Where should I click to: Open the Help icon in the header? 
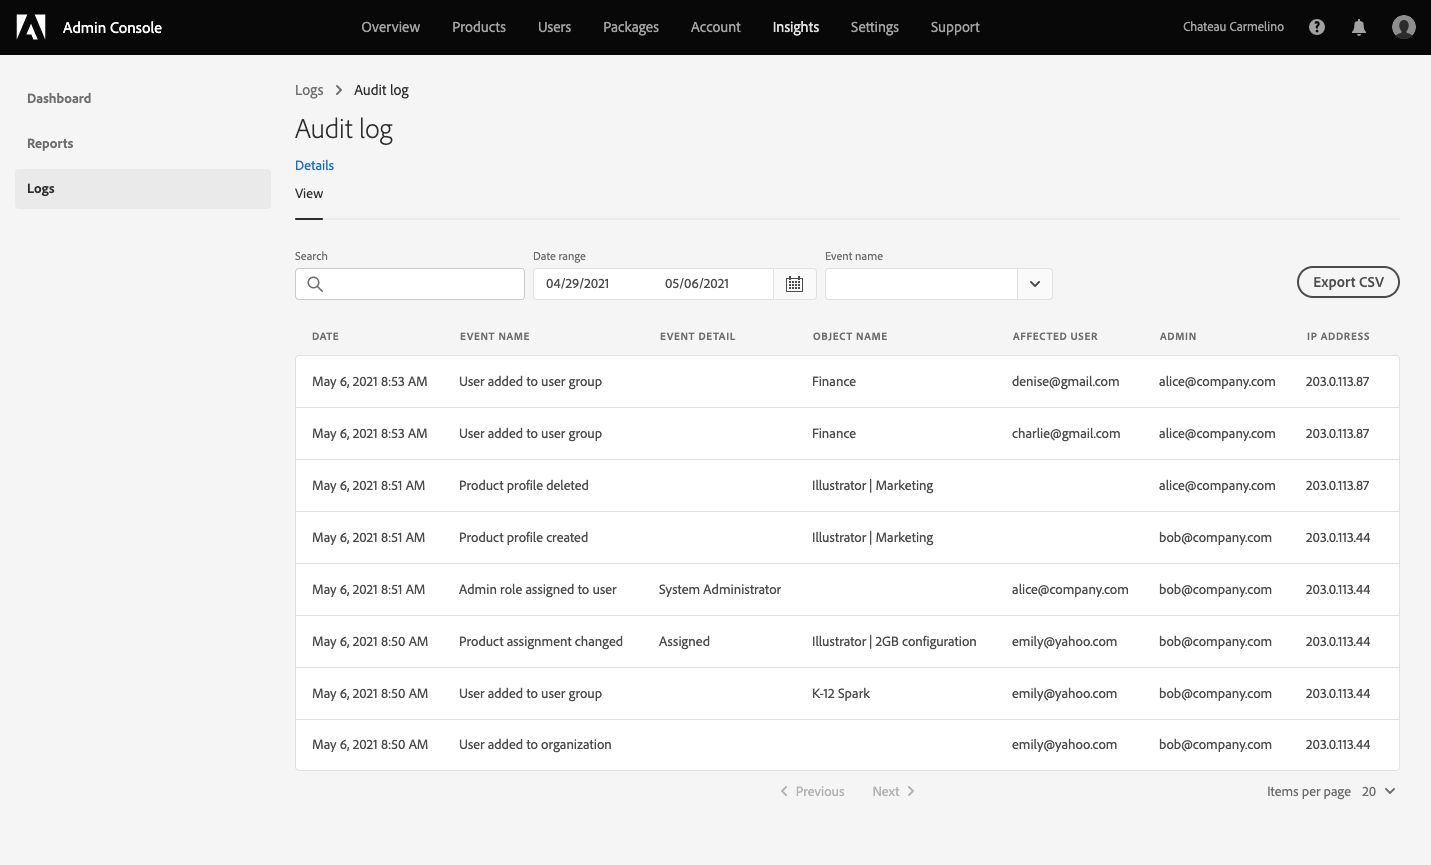[1316, 27]
